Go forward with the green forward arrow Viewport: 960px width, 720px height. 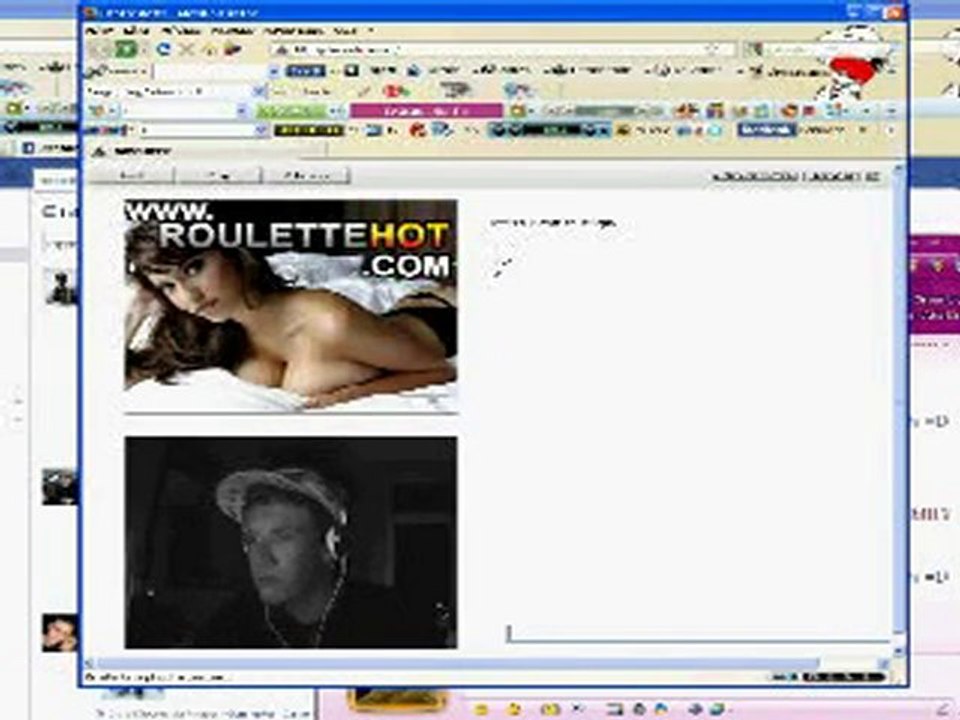click(x=127, y=50)
